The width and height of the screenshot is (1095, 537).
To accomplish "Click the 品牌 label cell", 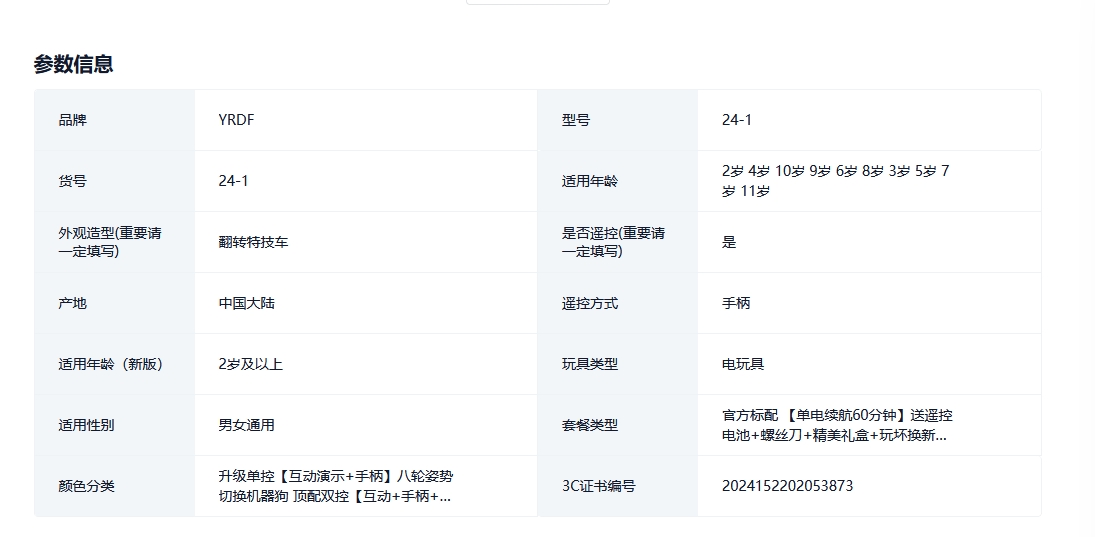I will tap(73, 120).
